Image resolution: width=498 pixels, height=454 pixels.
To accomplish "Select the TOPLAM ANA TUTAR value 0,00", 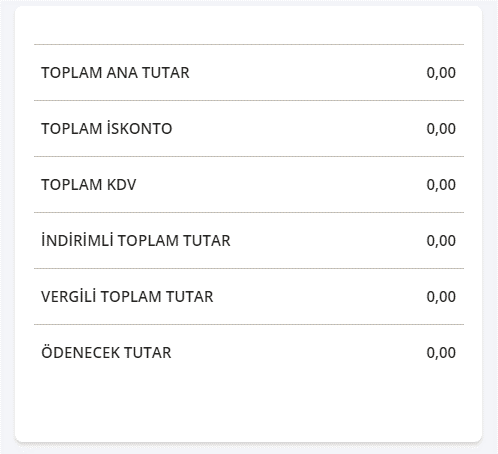I will pos(441,73).
